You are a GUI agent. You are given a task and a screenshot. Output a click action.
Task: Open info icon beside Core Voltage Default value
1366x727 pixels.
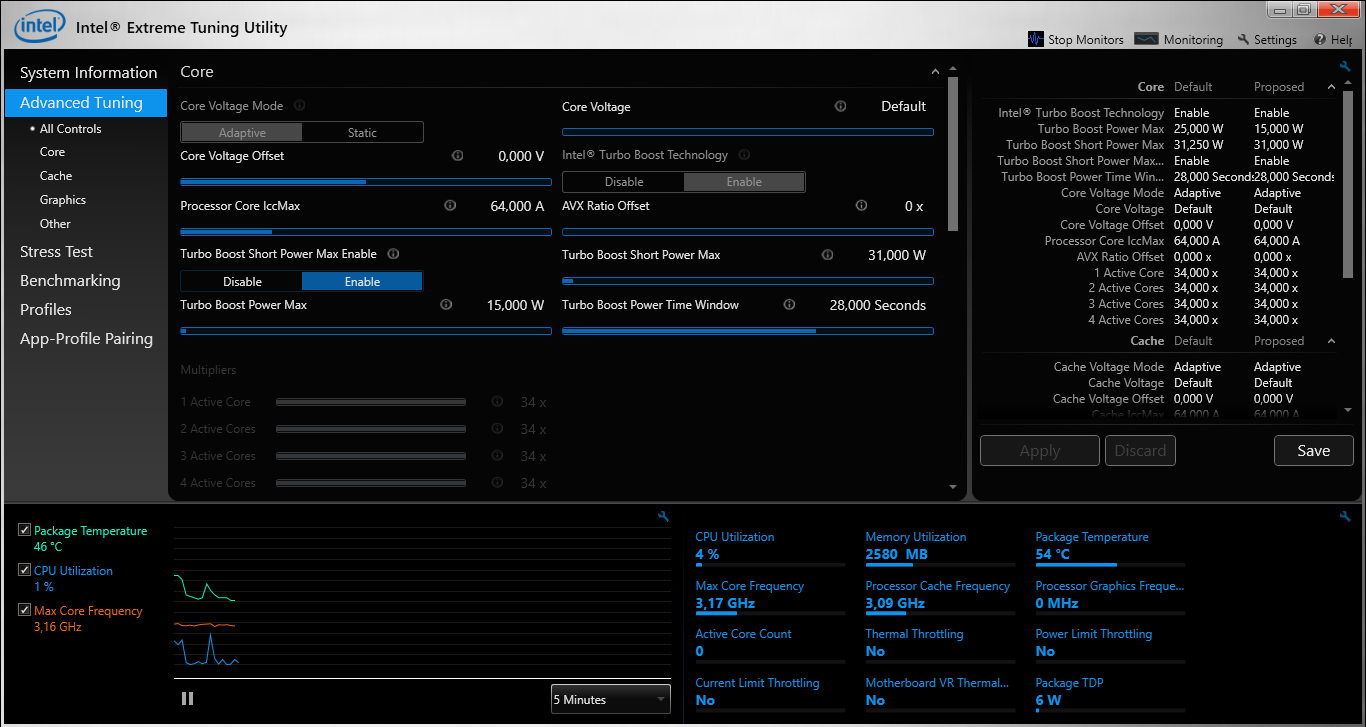coord(840,106)
